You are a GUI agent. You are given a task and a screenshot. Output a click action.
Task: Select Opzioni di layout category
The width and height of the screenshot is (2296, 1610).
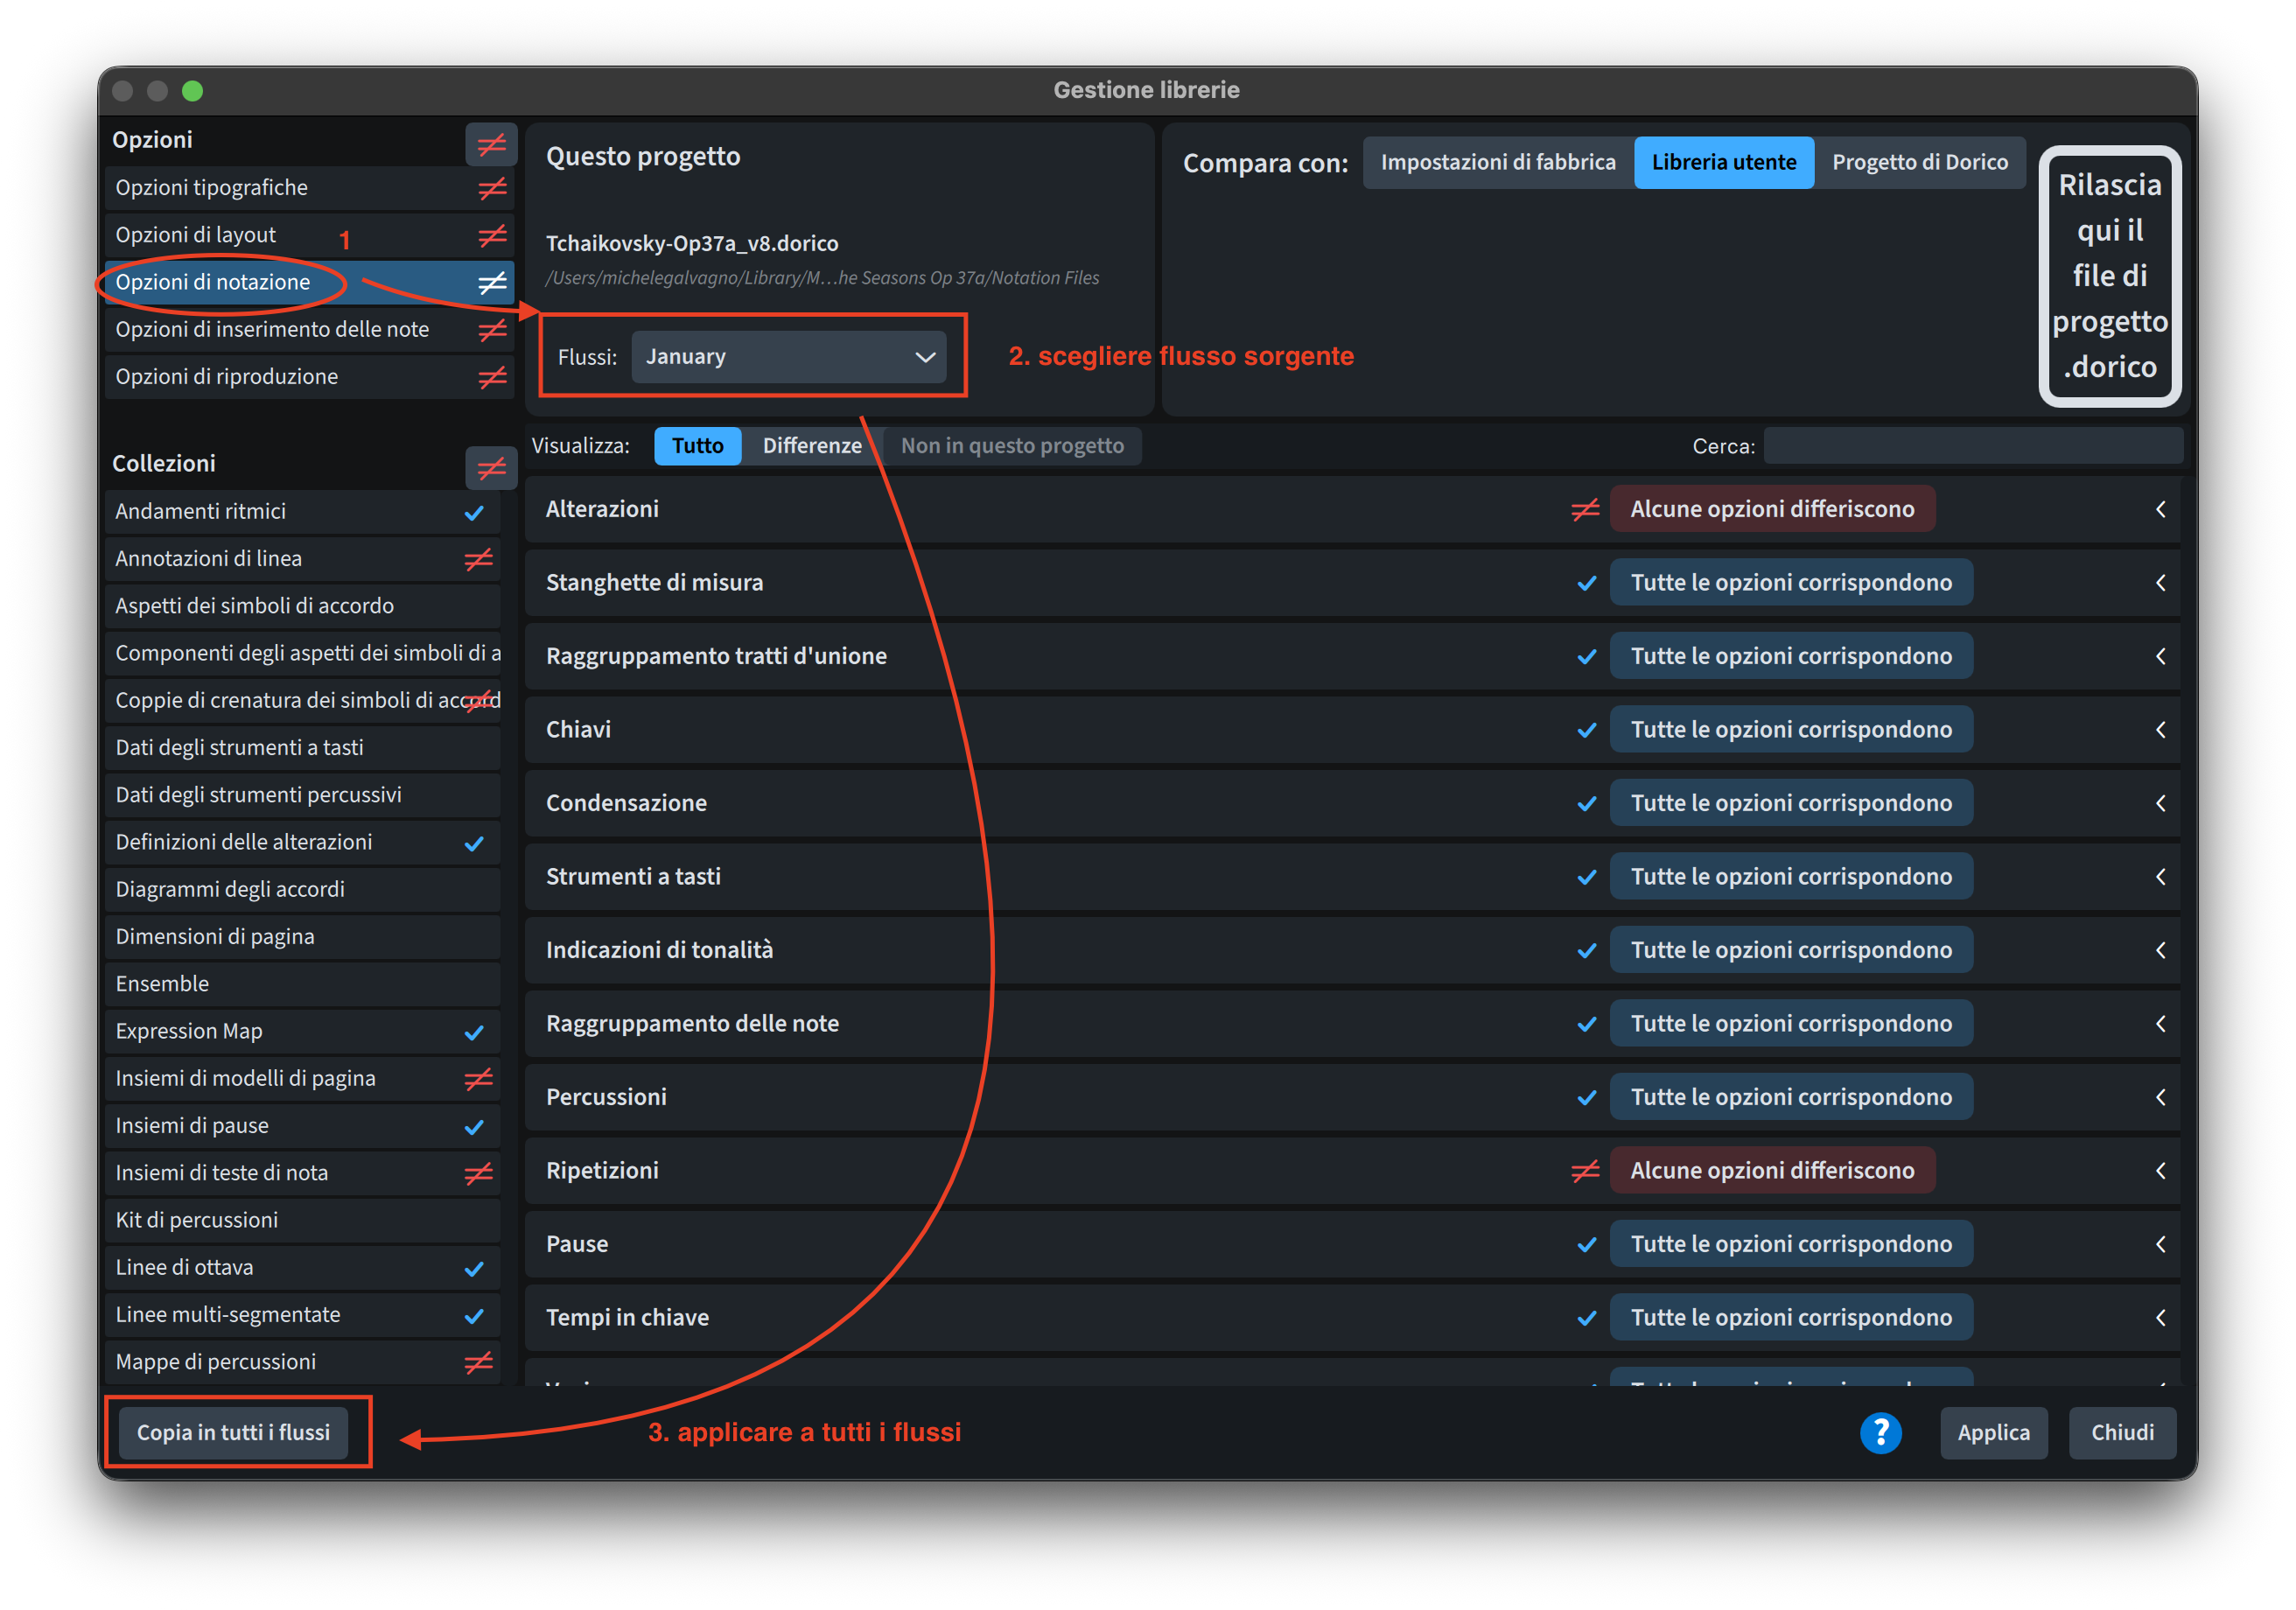click(x=196, y=235)
